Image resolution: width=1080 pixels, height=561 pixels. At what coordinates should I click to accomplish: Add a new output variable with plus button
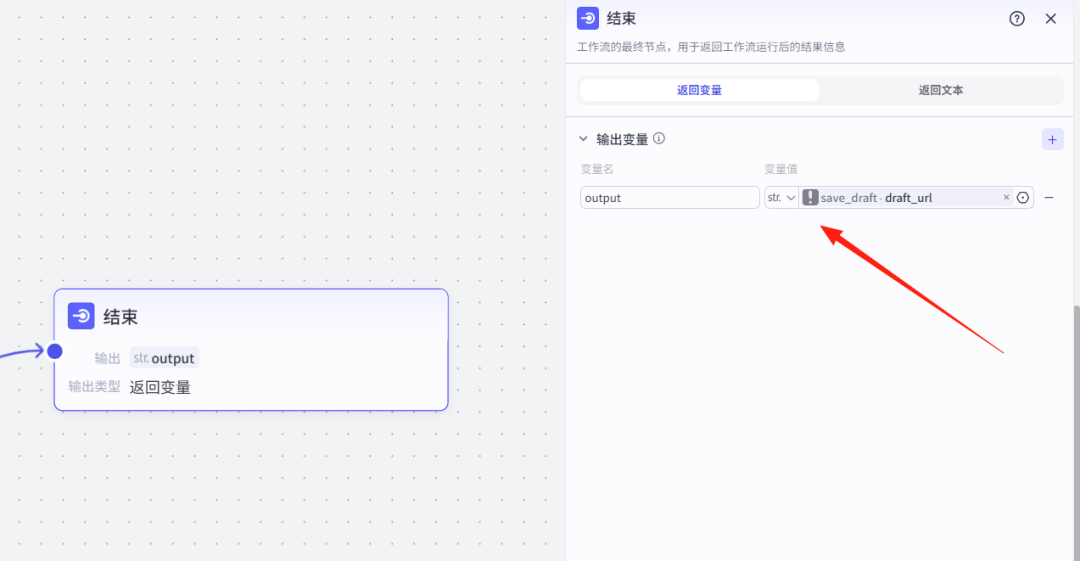tap(1052, 140)
